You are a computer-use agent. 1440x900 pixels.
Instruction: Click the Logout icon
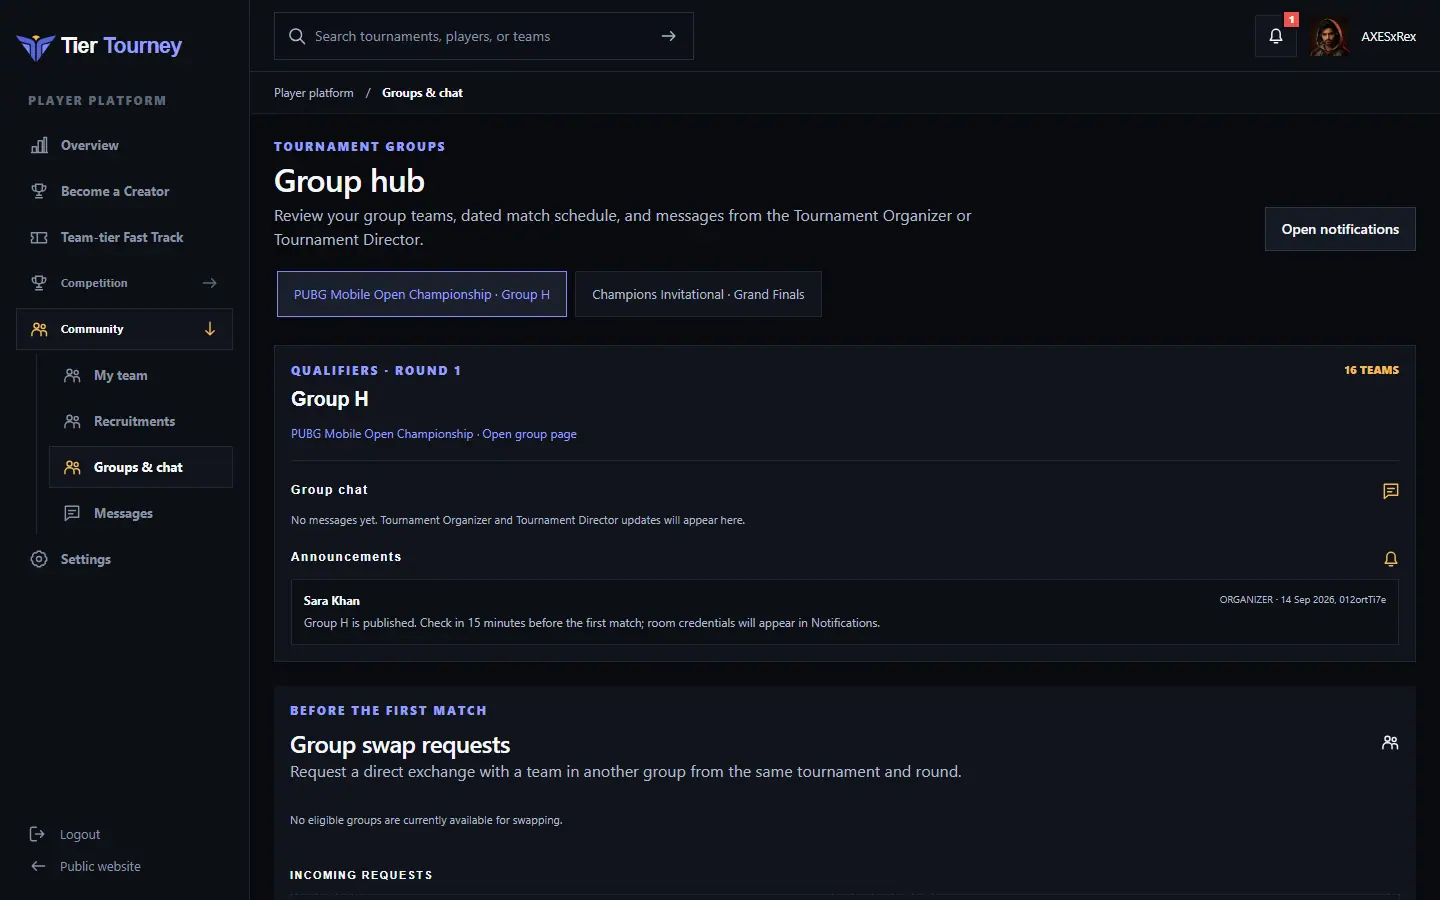[x=37, y=834]
